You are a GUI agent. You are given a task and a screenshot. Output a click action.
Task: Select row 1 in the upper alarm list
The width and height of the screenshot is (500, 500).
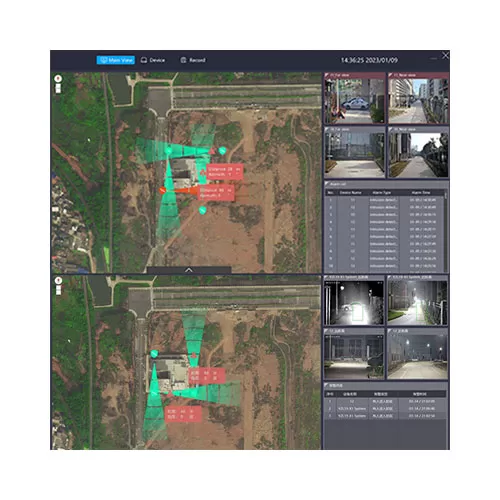(x=385, y=200)
